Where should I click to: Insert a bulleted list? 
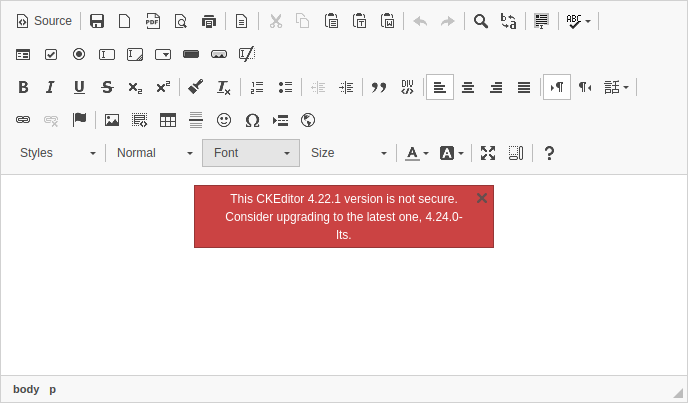(285, 87)
